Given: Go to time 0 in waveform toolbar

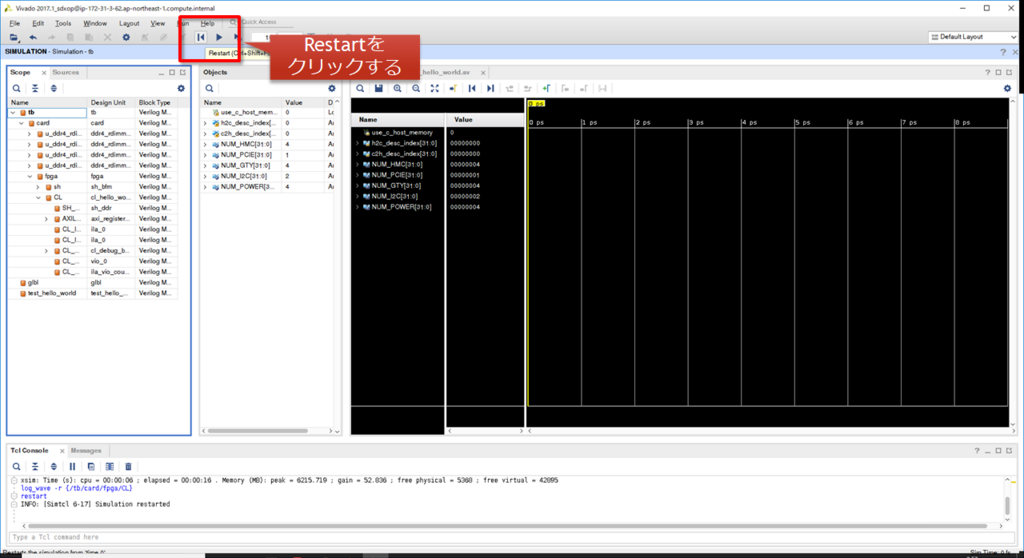Looking at the screenshot, I should point(472,88).
